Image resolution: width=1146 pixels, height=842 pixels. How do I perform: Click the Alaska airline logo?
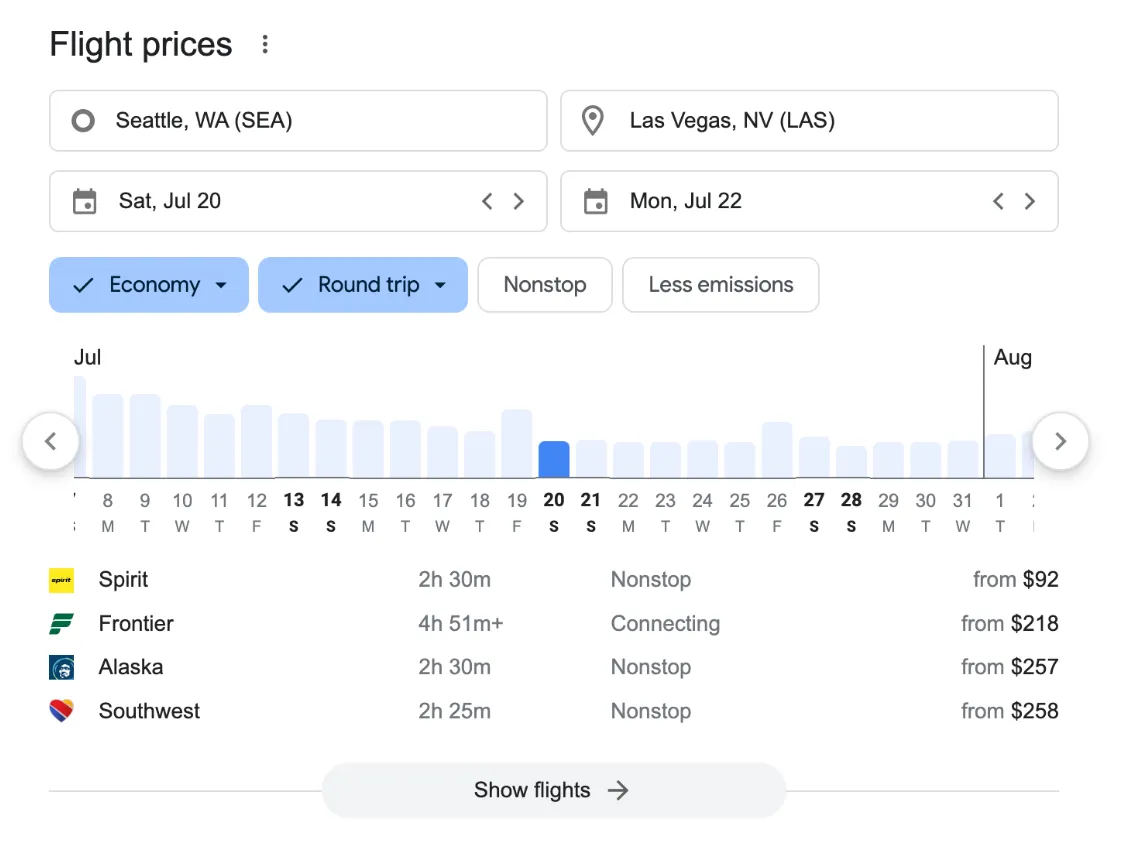tap(61, 667)
